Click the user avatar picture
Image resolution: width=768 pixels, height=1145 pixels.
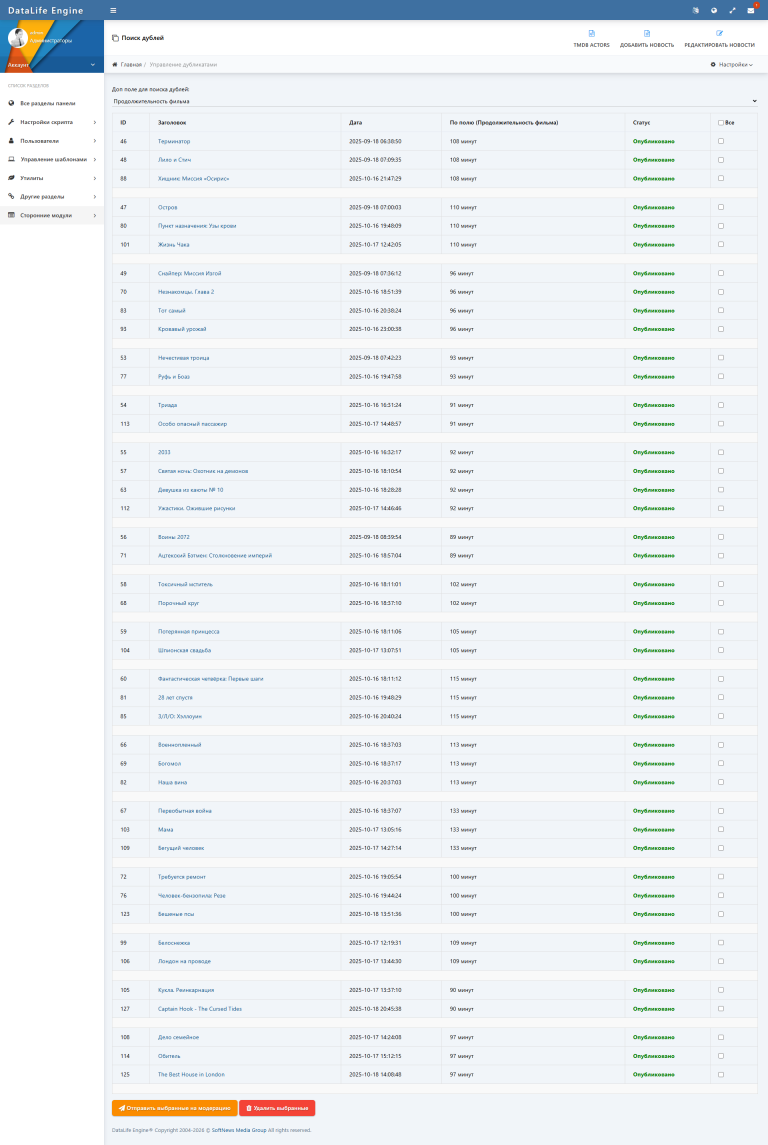(x=17, y=38)
